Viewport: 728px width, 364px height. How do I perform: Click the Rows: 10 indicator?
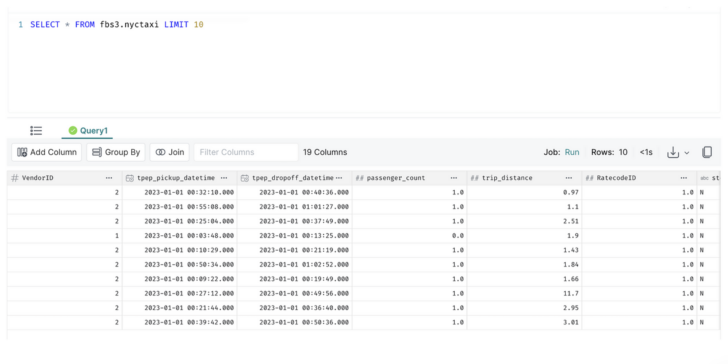tap(609, 152)
